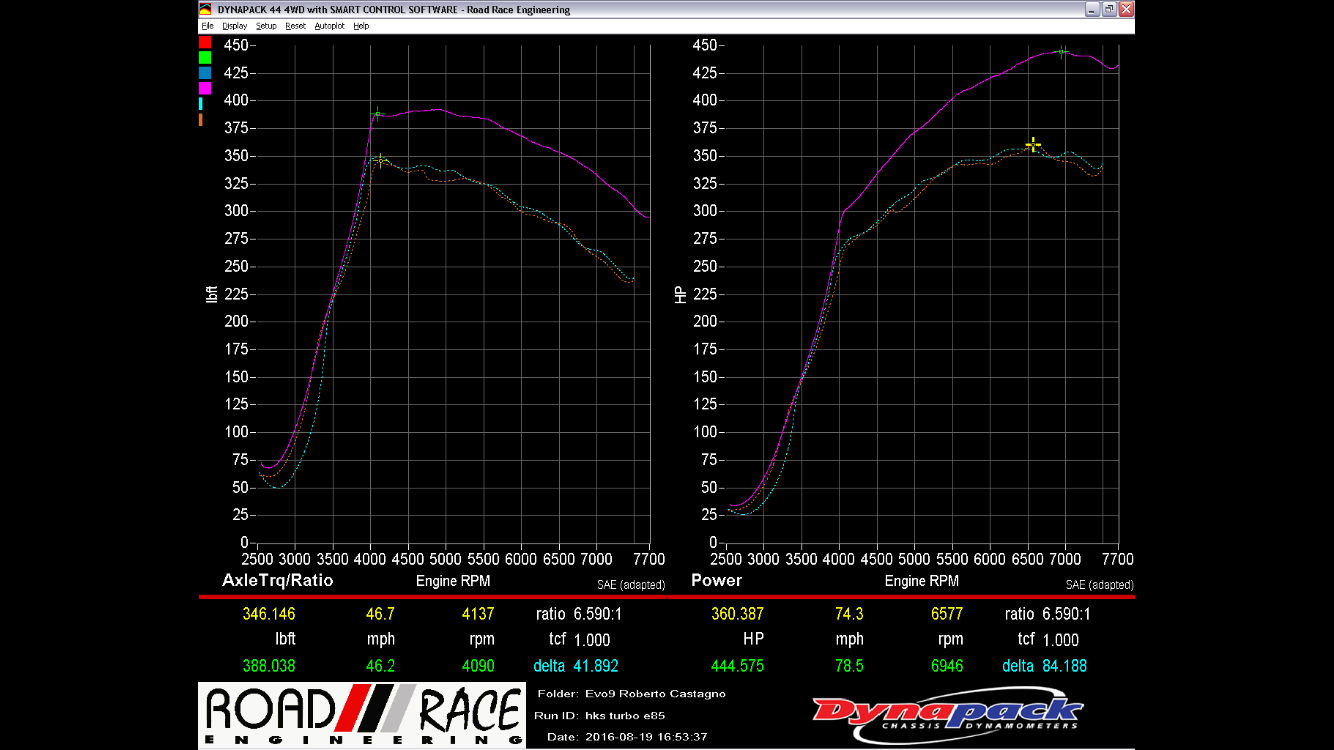Image resolution: width=1334 pixels, height=750 pixels.
Task: Click green peak marker on power curve
Action: pos(1062,52)
